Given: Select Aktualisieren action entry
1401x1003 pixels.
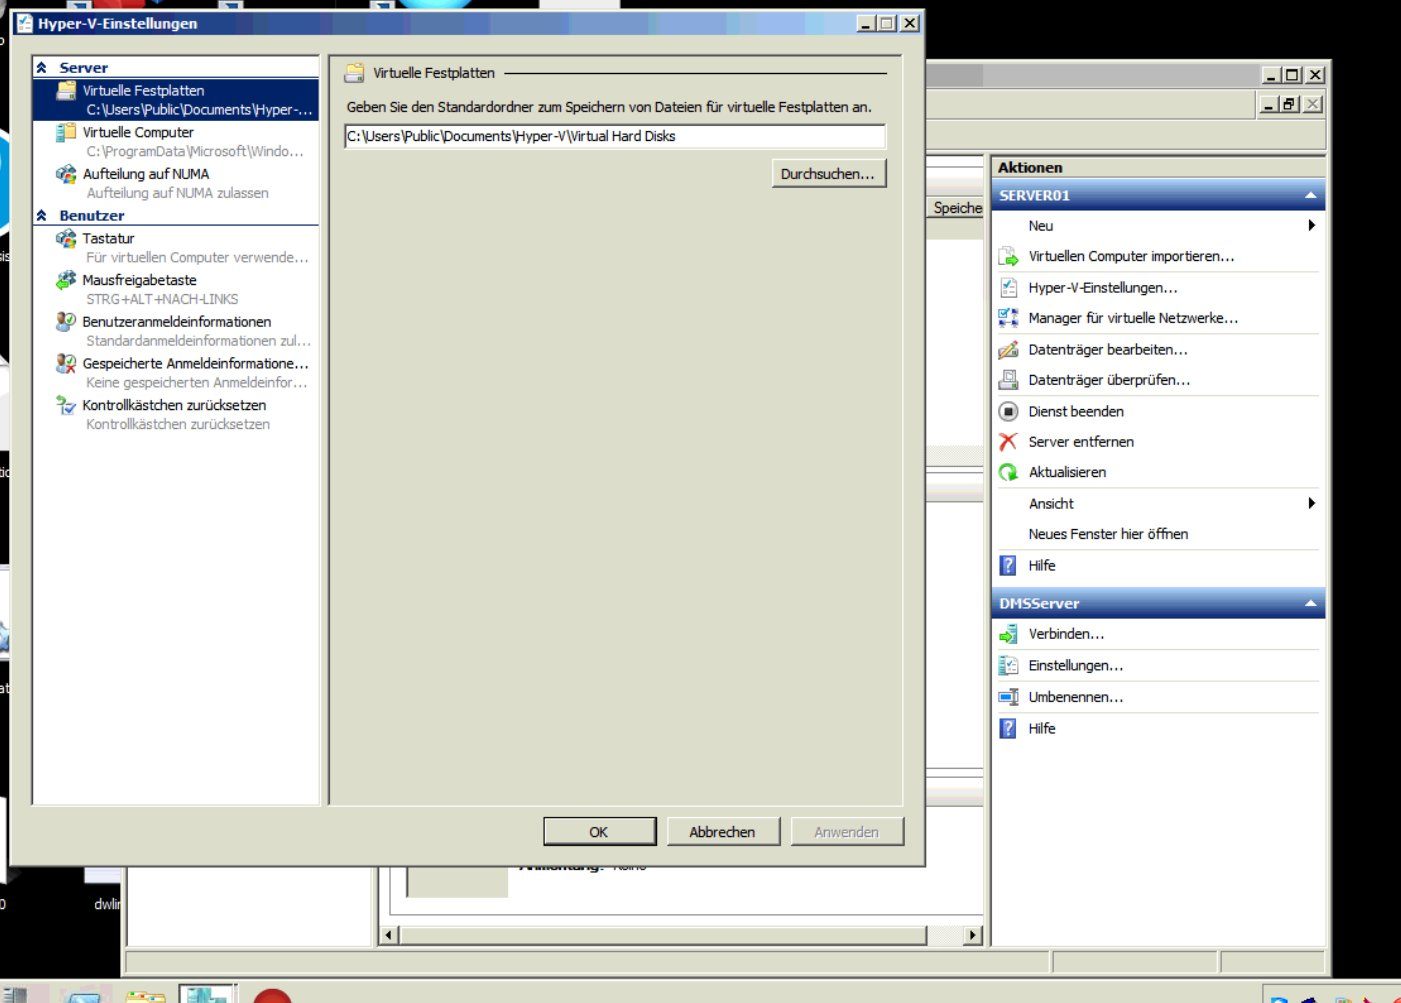Looking at the screenshot, I should 1067,472.
